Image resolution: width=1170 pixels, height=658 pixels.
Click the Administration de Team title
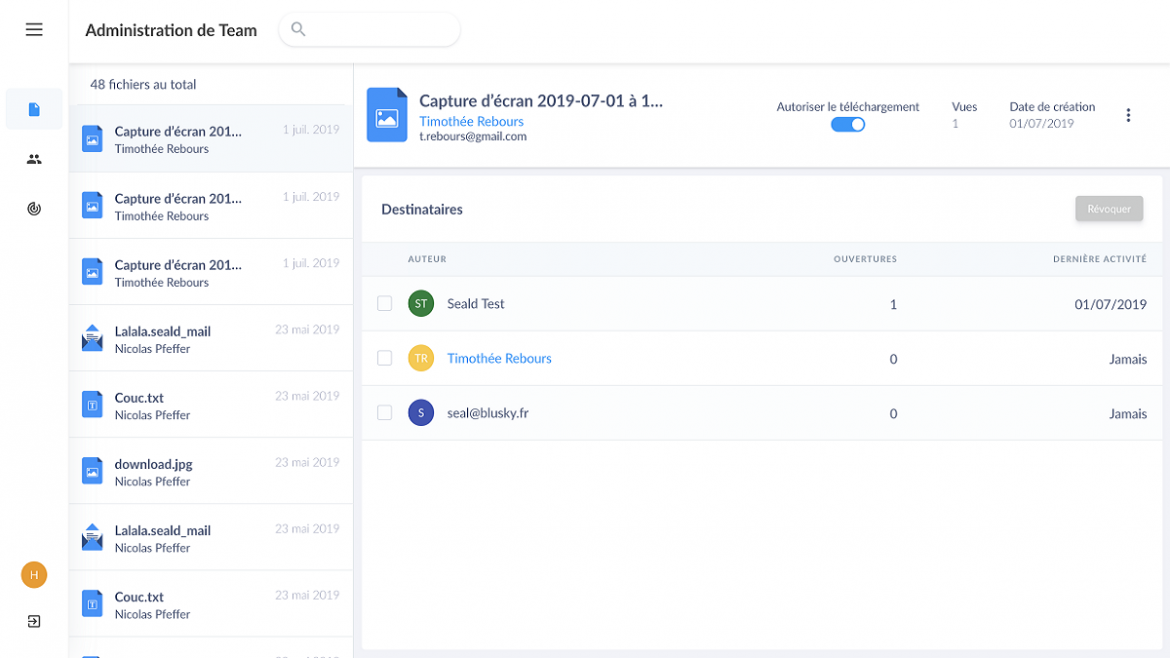(x=170, y=30)
